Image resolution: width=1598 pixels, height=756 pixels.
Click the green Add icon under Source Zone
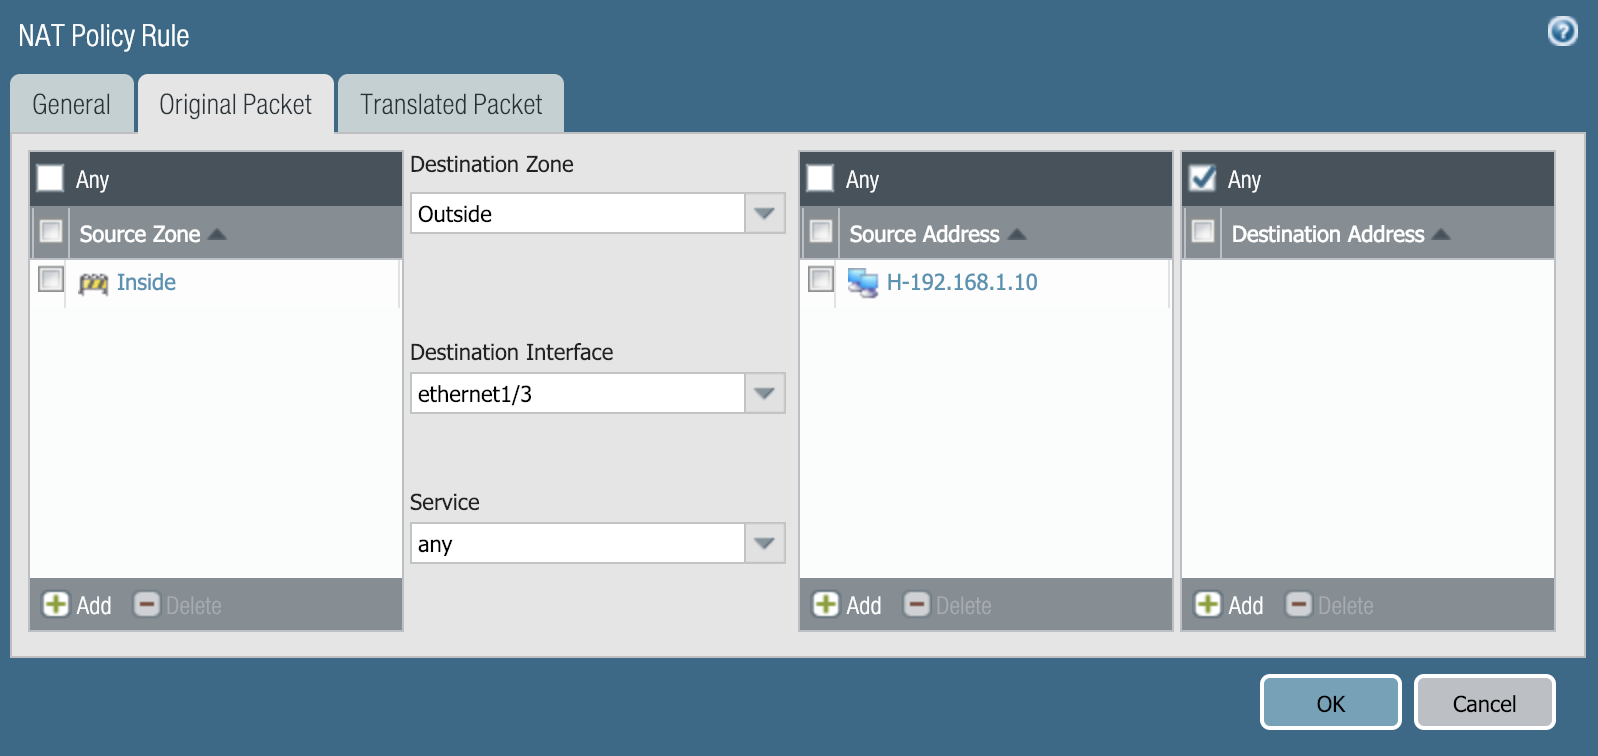pyautogui.click(x=56, y=604)
